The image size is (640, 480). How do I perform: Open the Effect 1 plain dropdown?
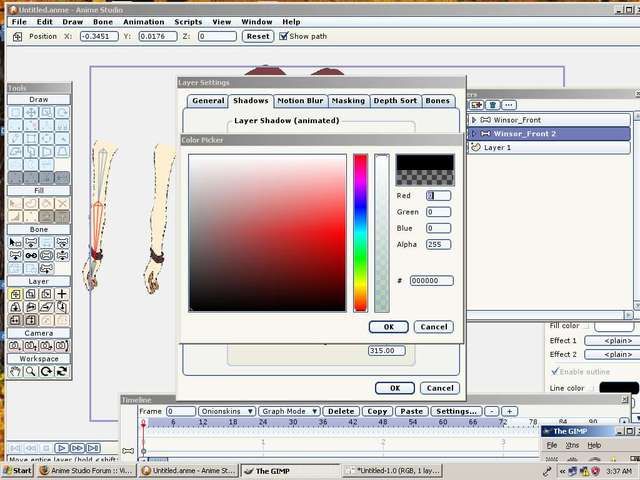pos(612,341)
